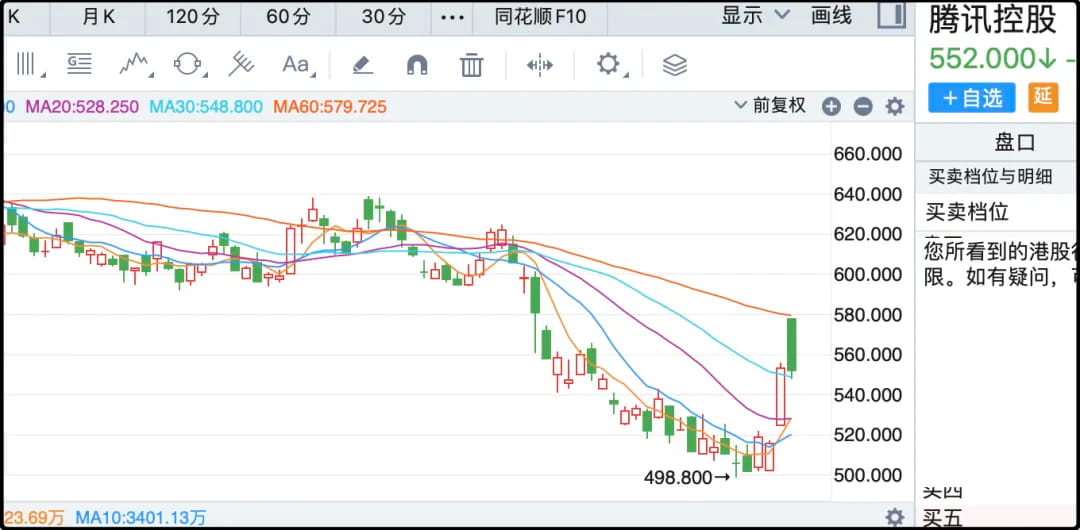This screenshot has width=1080, height=530.
Task: Choose the cycle circle drawing tool
Action: [188, 65]
